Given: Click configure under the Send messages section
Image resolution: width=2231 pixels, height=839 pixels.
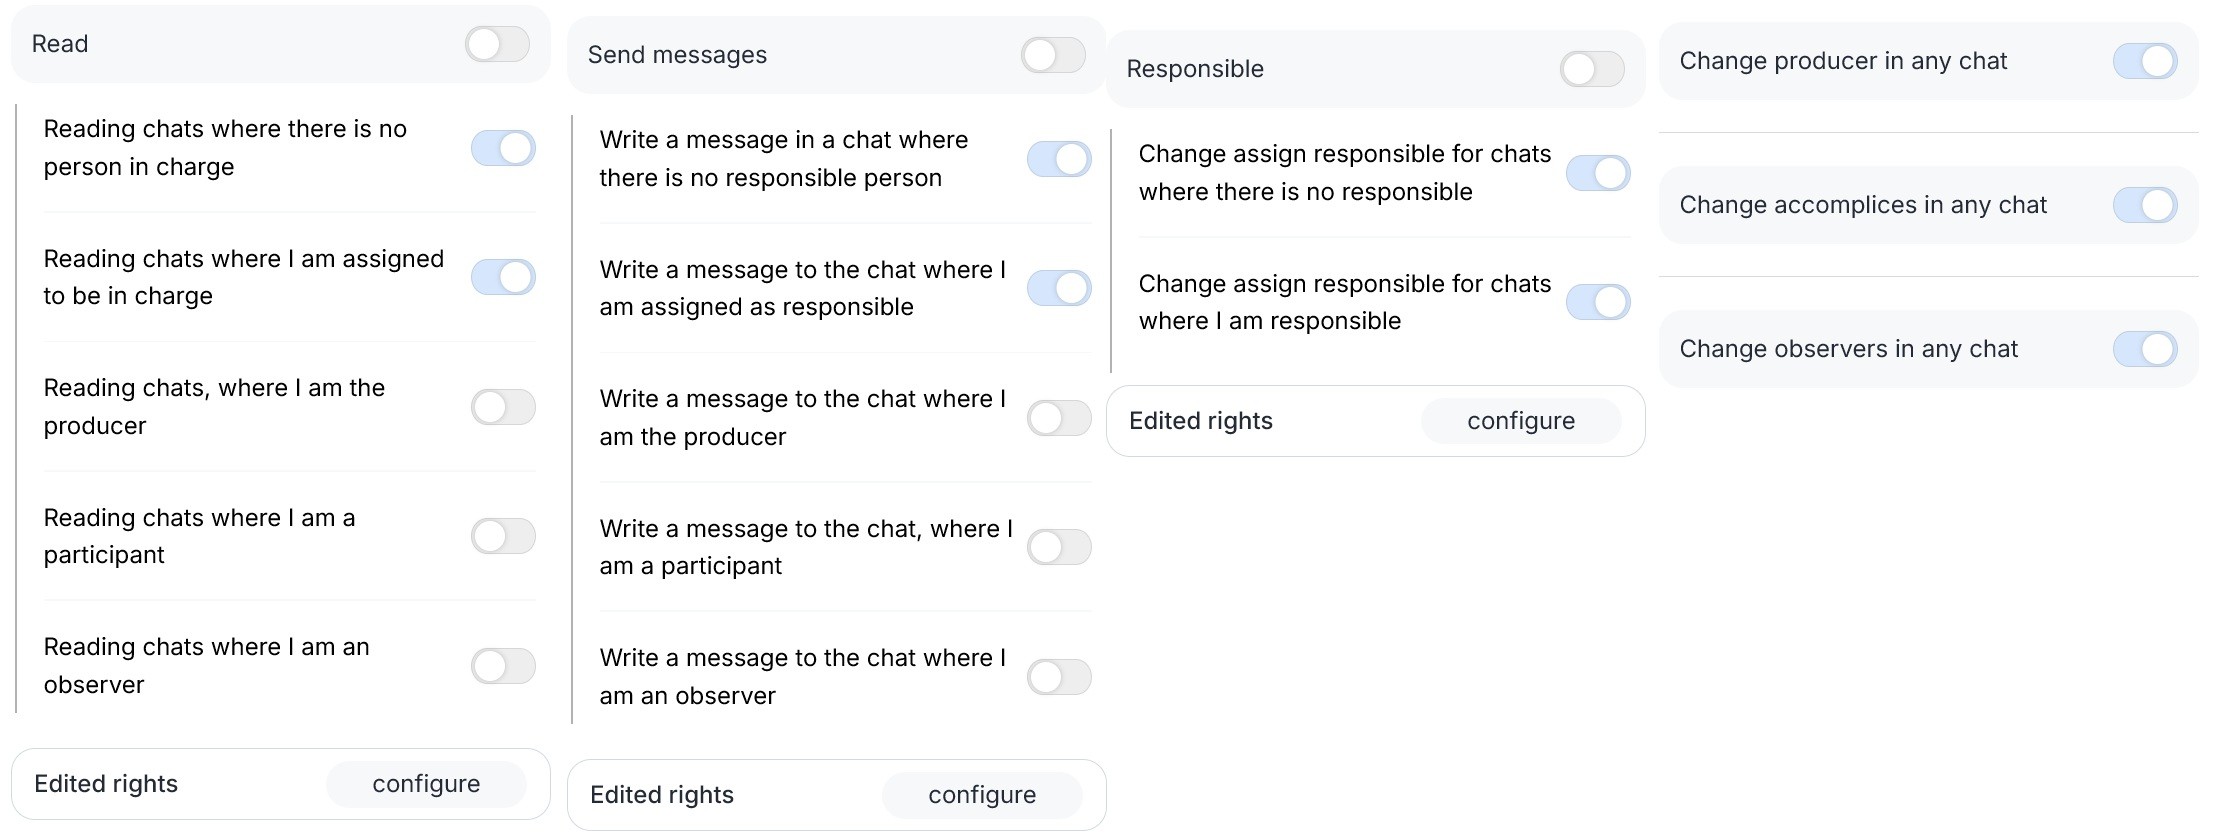Looking at the screenshot, I should click(x=982, y=795).
